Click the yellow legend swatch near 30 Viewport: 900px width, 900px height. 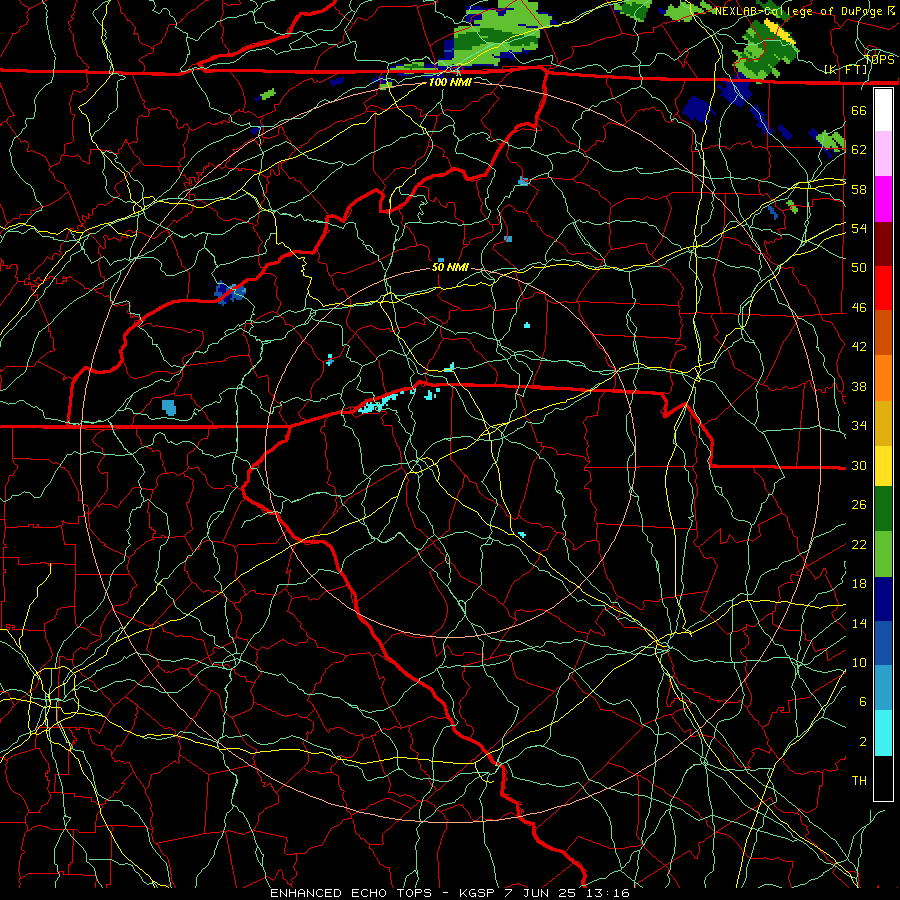(x=883, y=466)
